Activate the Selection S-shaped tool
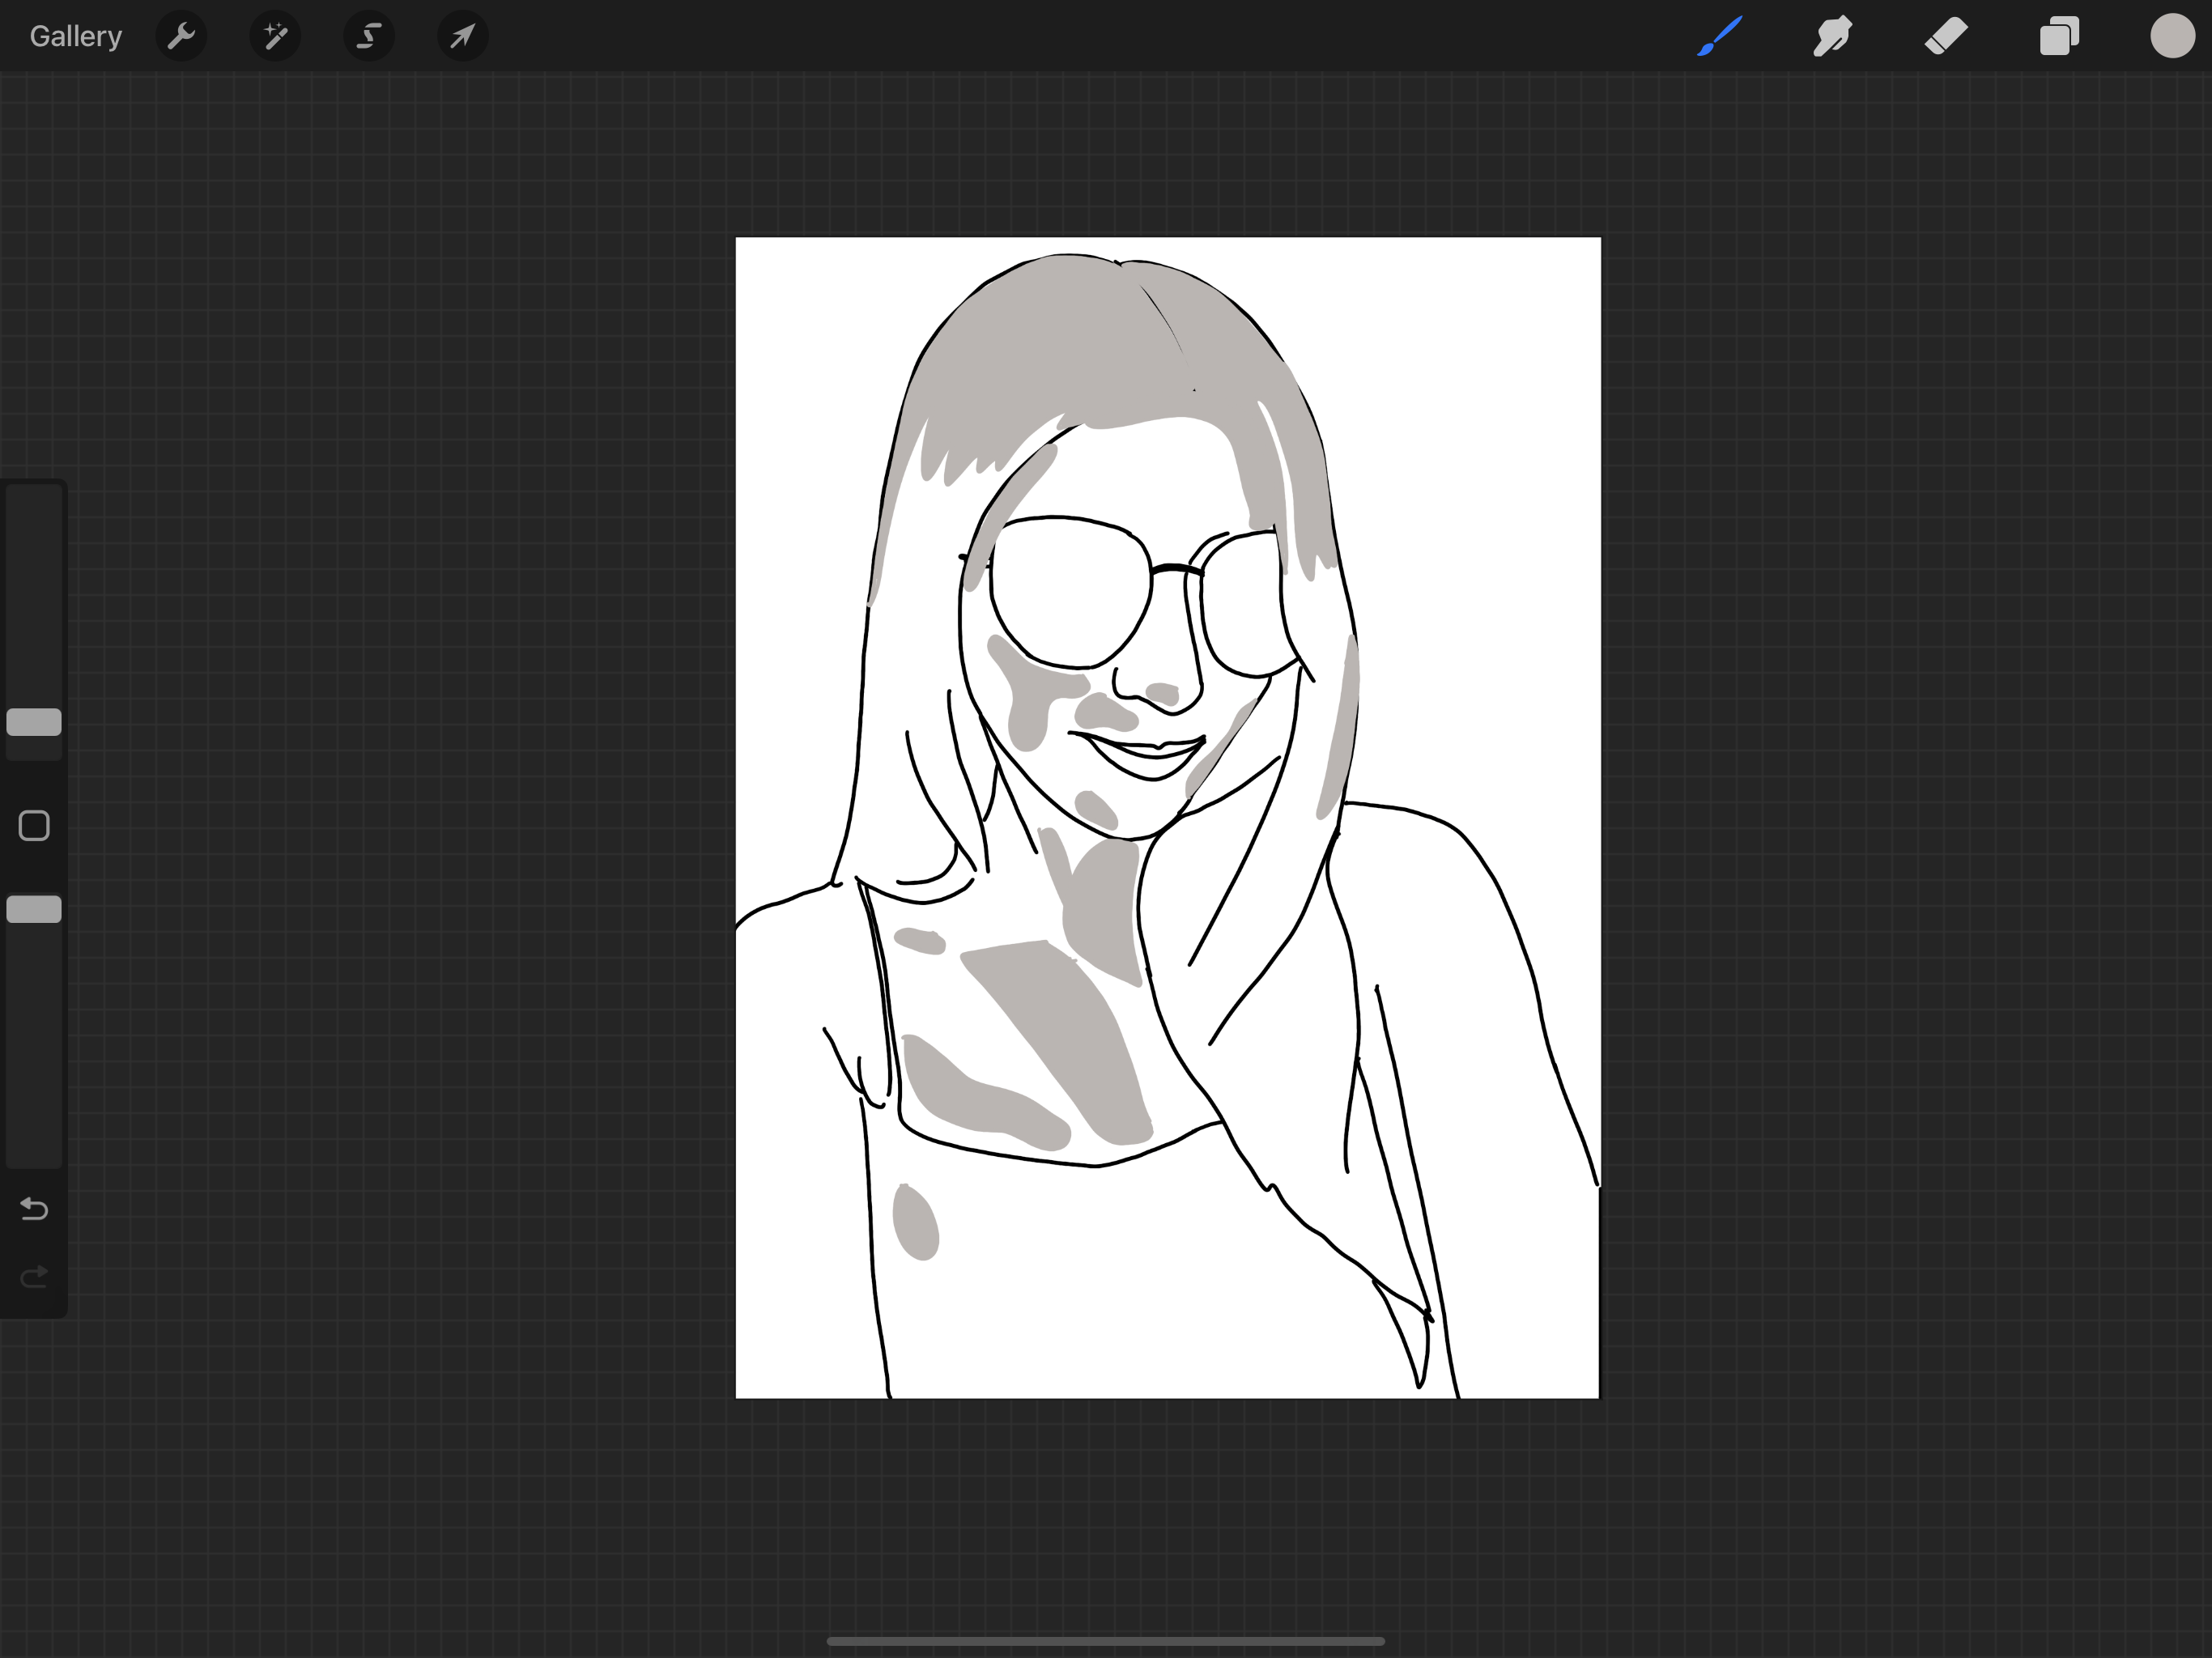The width and height of the screenshot is (2212, 1658). point(368,37)
